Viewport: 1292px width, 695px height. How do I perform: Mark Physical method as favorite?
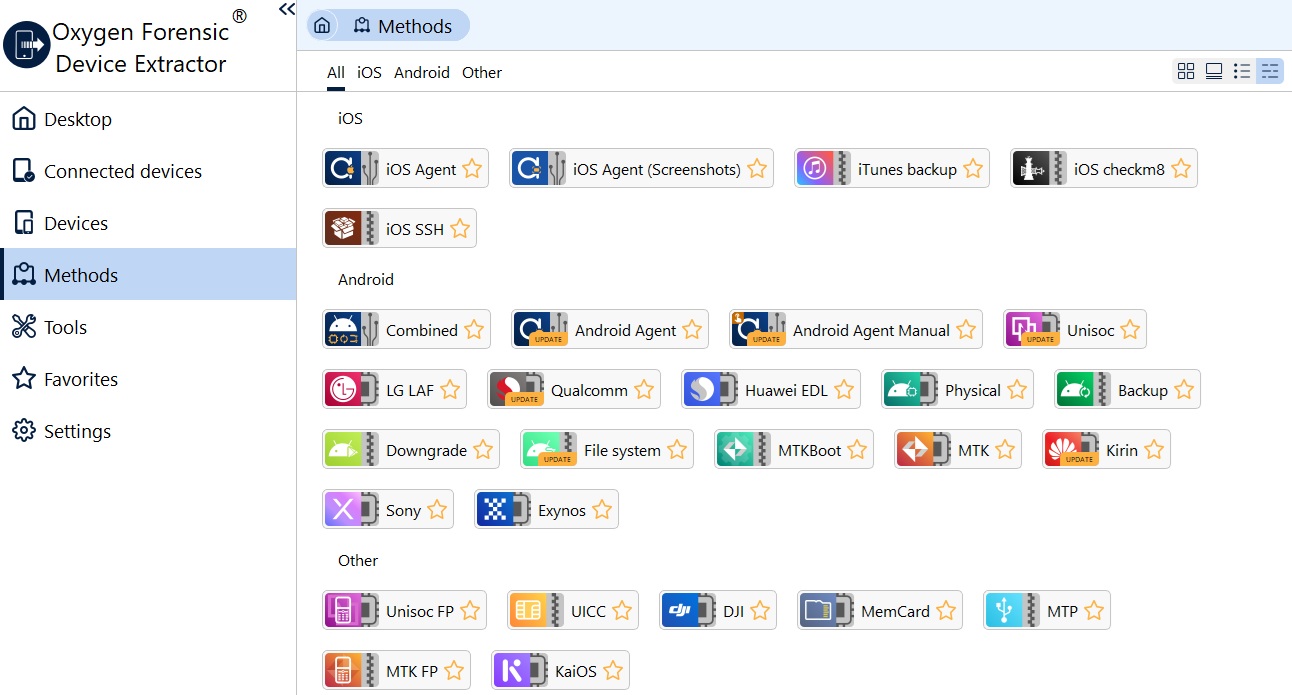tap(1017, 390)
